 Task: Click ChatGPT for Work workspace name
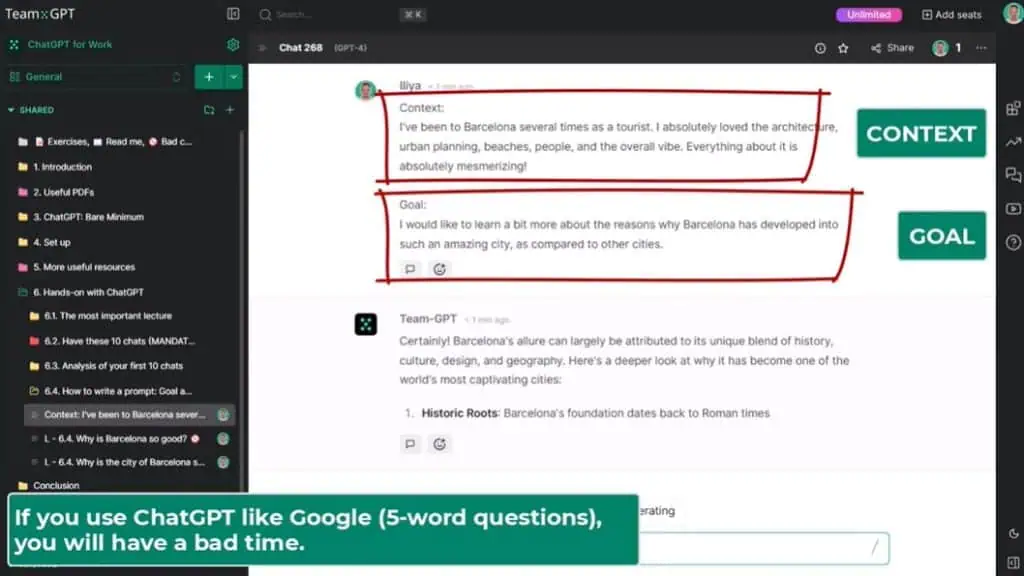(70, 44)
